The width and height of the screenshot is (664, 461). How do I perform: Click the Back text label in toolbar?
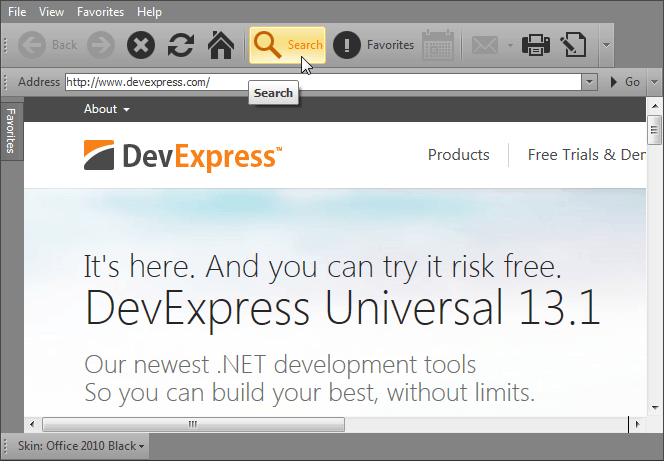point(64,45)
